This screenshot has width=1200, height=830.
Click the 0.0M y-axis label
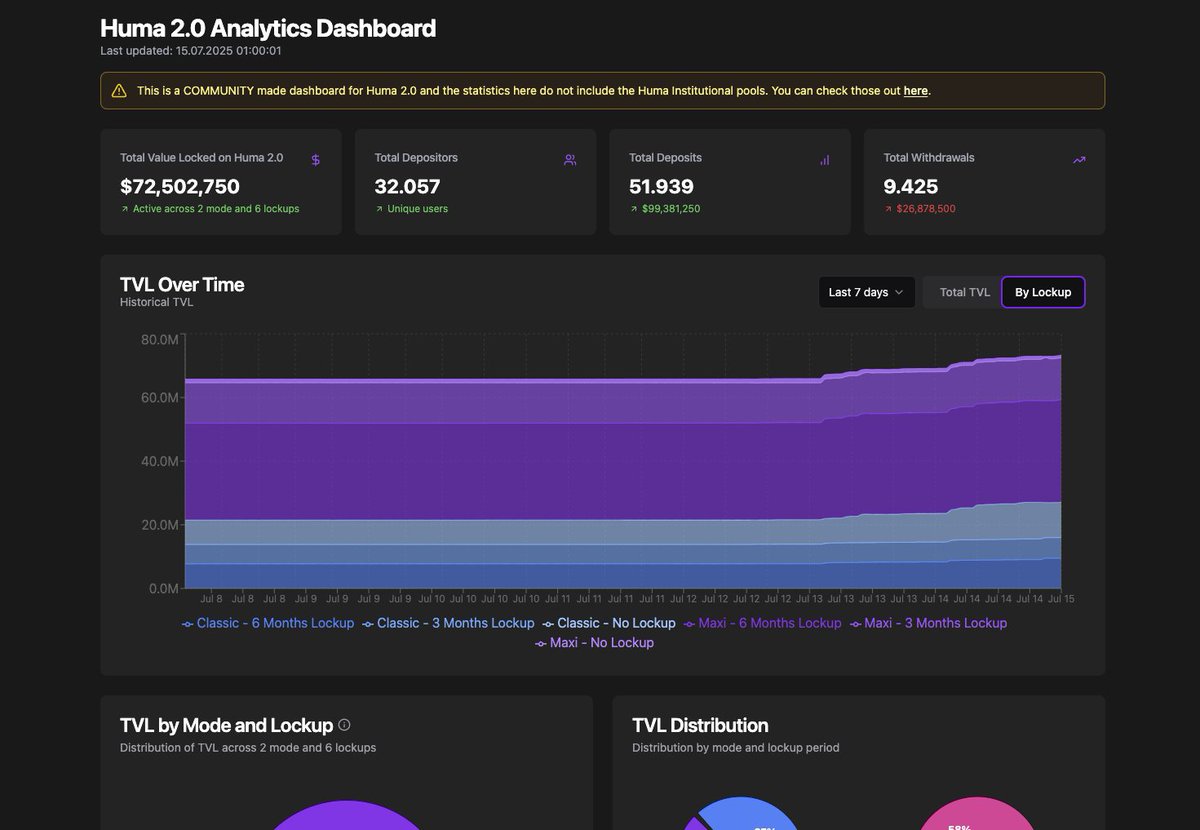point(162,588)
